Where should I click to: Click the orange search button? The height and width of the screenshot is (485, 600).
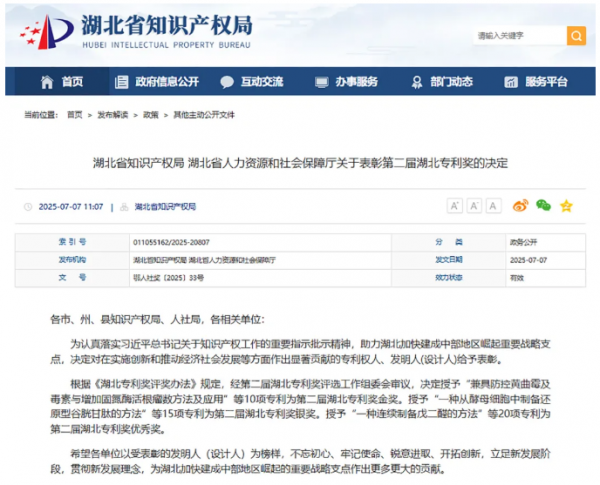click(x=576, y=36)
